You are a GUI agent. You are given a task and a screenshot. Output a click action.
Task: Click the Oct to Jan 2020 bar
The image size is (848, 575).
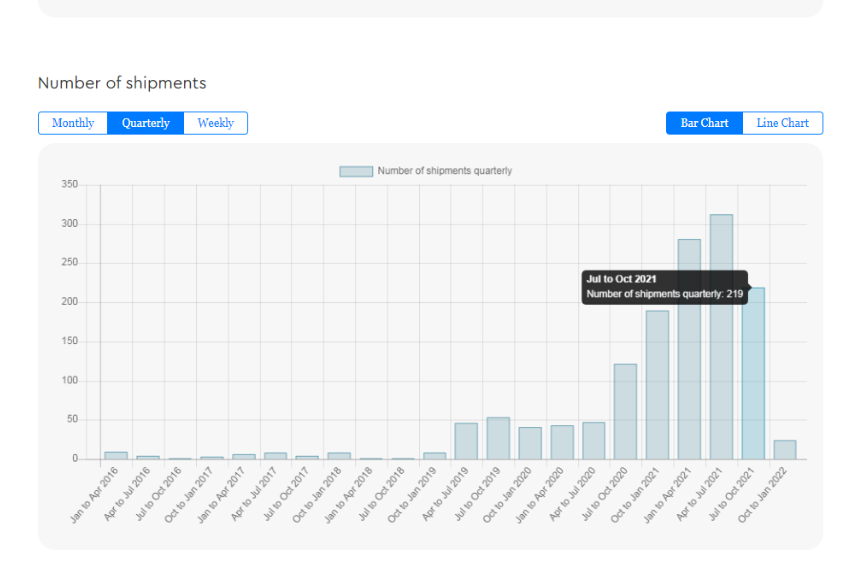point(530,444)
